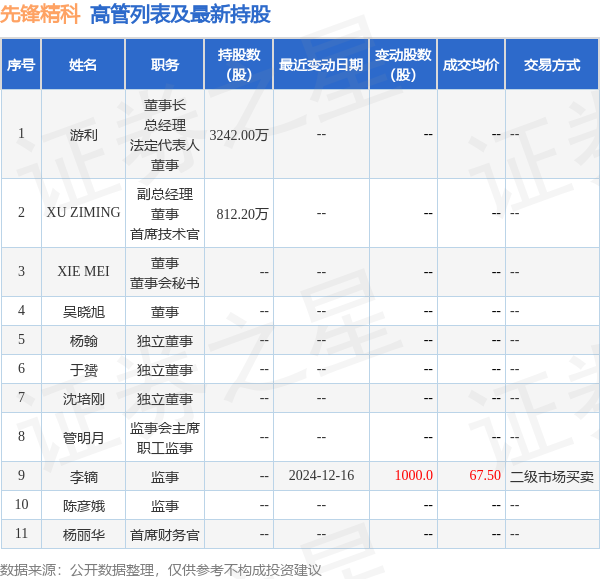Click the name 沈培刚
The width and height of the screenshot is (600, 579).
[x=83, y=399]
